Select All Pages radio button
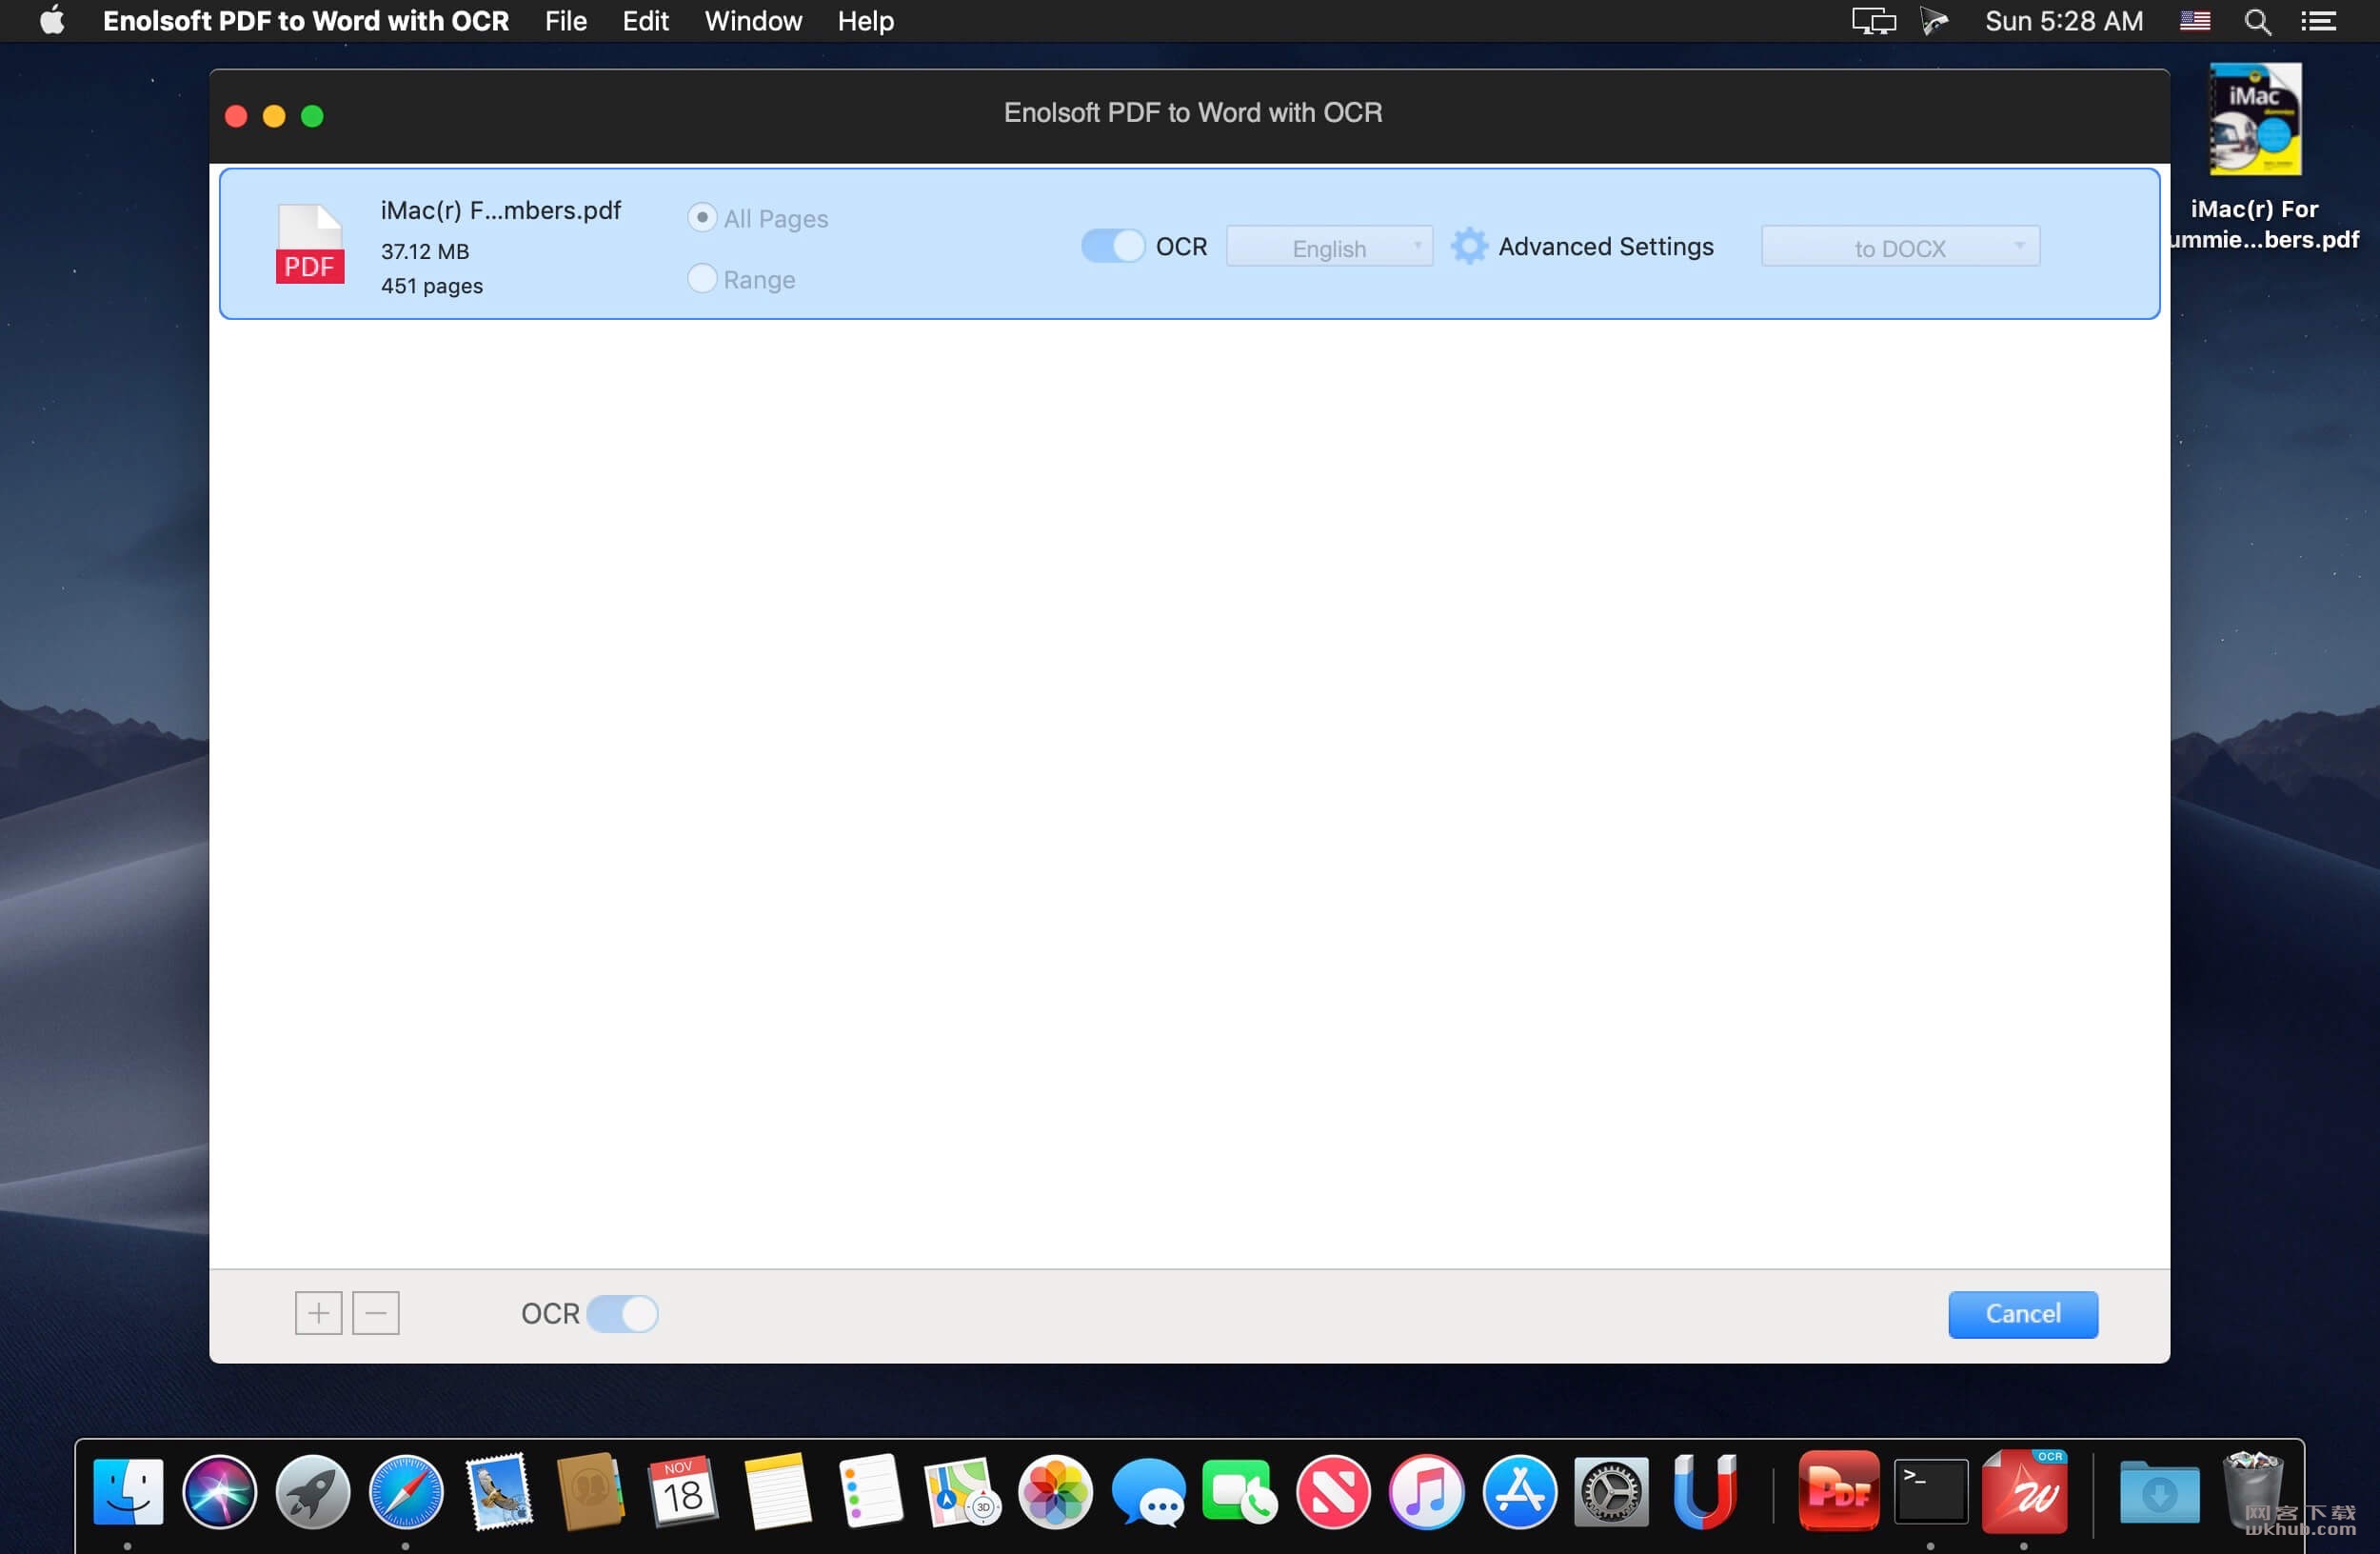The width and height of the screenshot is (2380, 1554). 702,217
